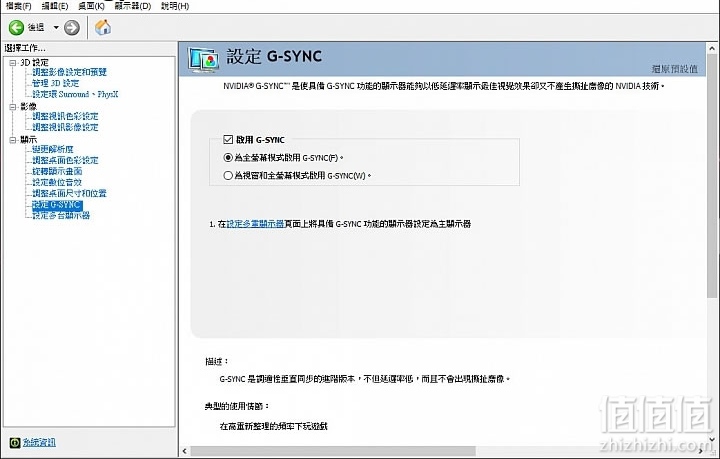720x459 pixels.
Task: Toggle the 啟用 G-SYNC checkbox
Action: [228, 140]
